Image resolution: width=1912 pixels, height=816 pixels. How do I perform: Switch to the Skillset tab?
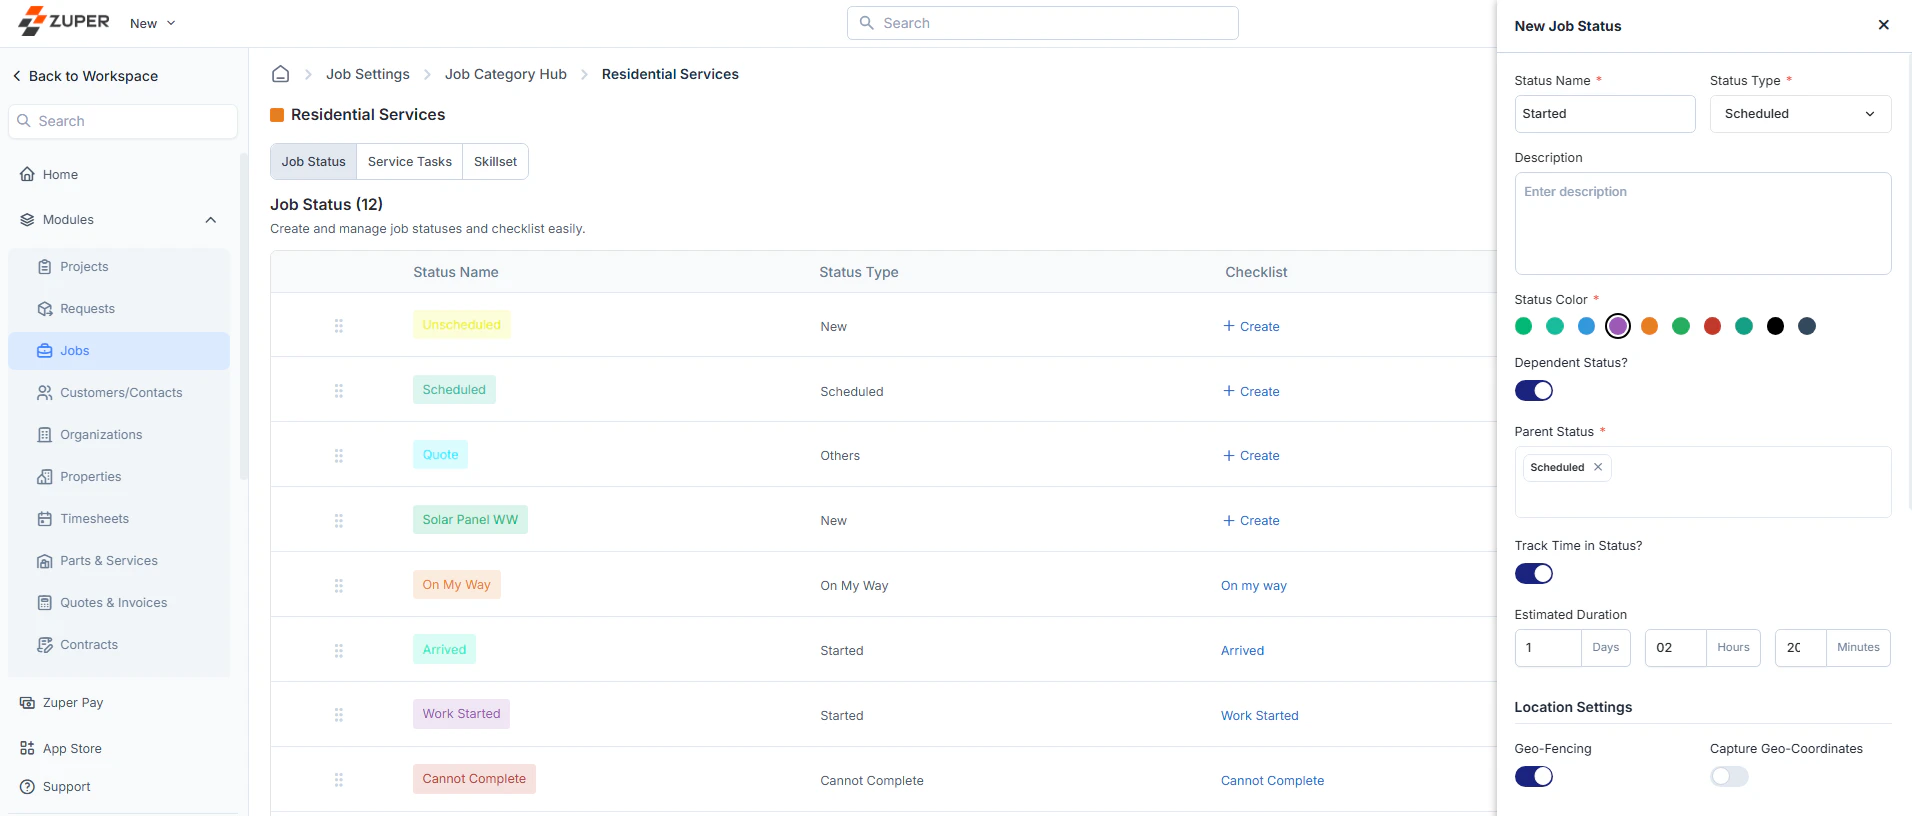pos(495,162)
